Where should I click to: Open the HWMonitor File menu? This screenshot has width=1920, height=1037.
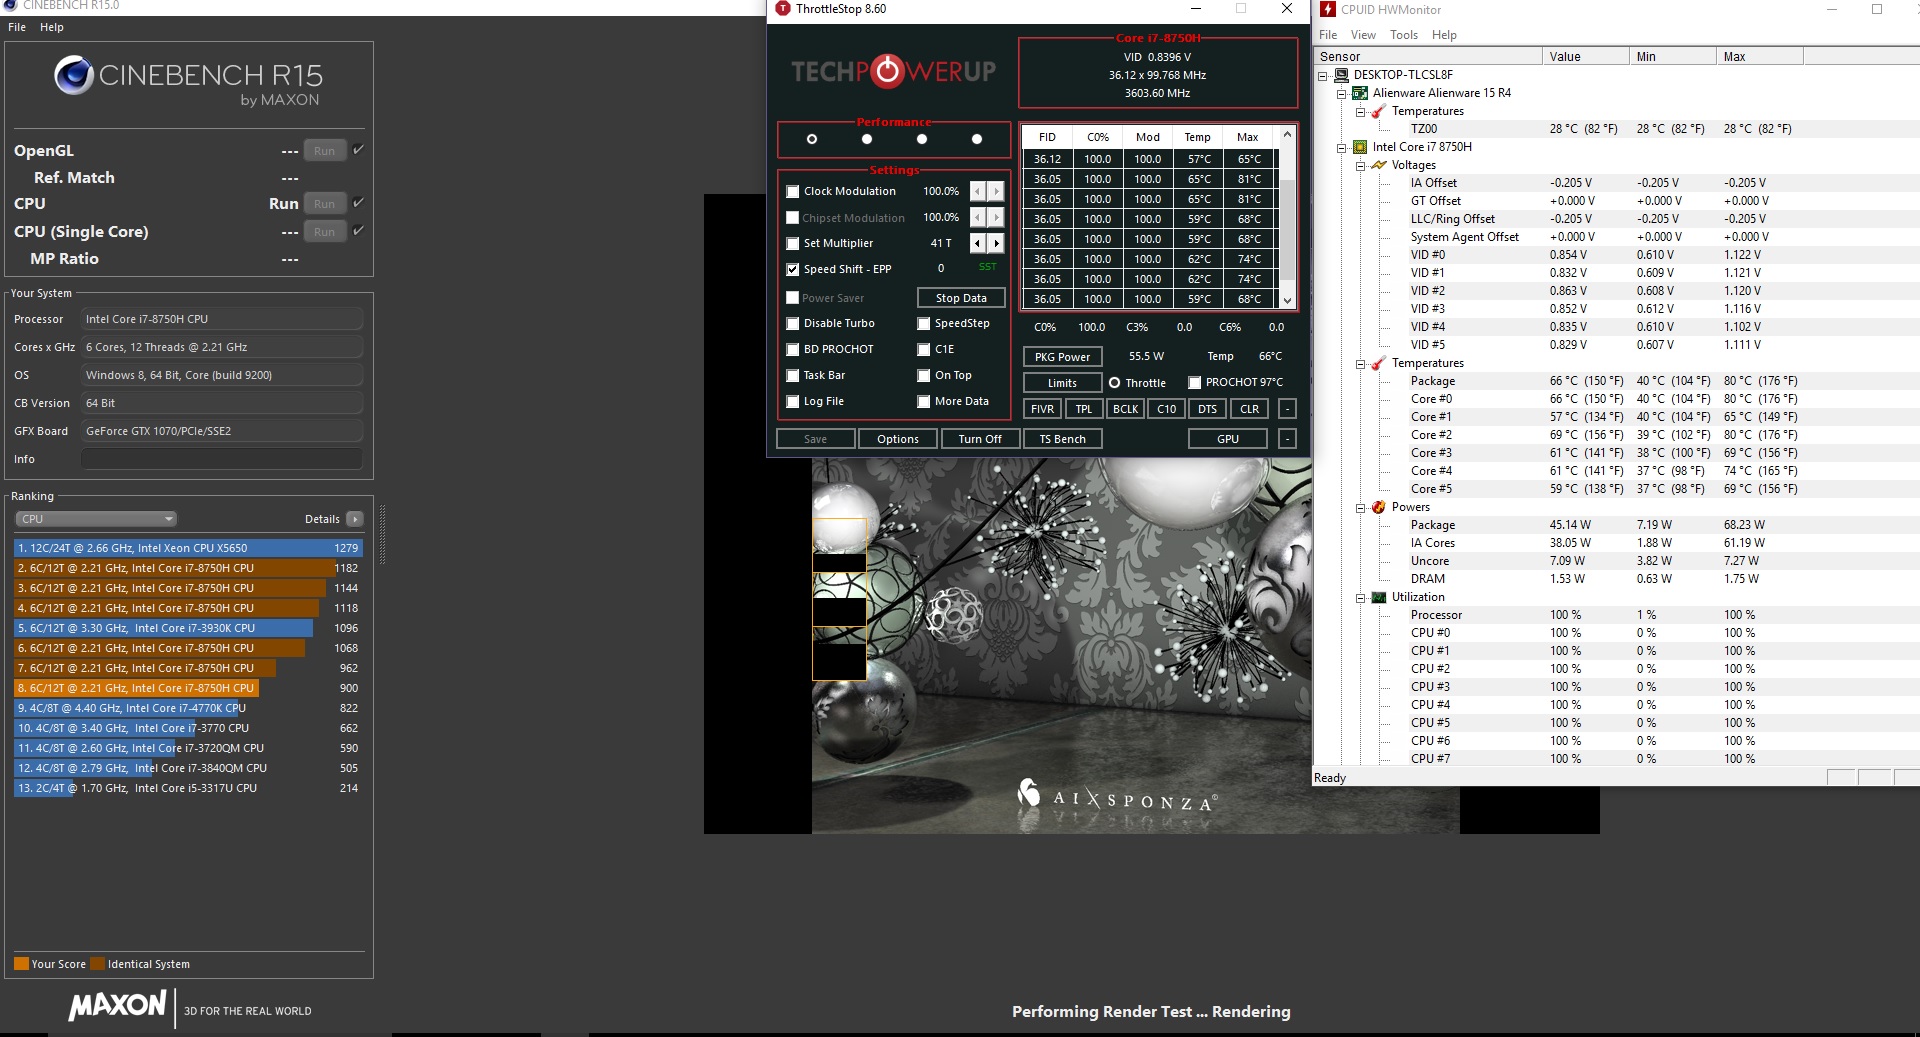[1328, 35]
